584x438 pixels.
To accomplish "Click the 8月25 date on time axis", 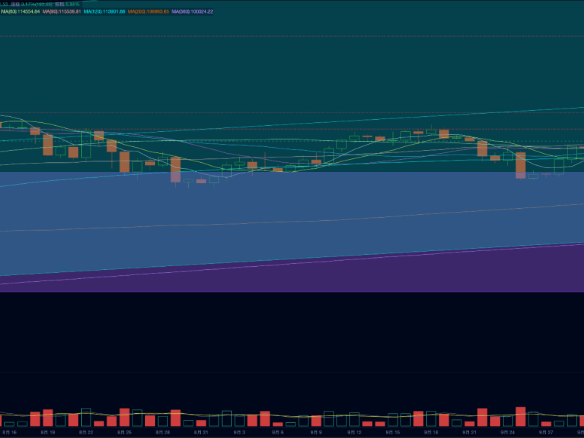I will [124, 432].
